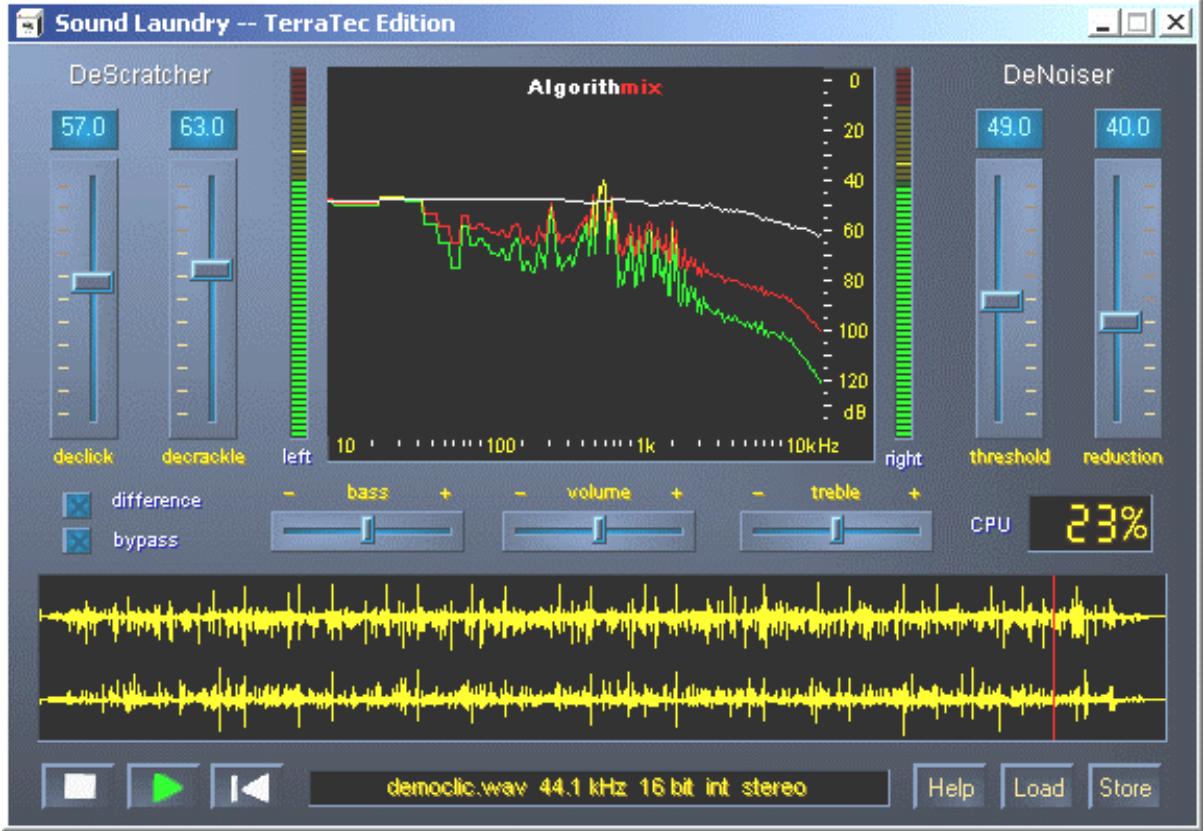Stop playback with the square stop button
This screenshot has height=831, width=1204.
coord(78,787)
